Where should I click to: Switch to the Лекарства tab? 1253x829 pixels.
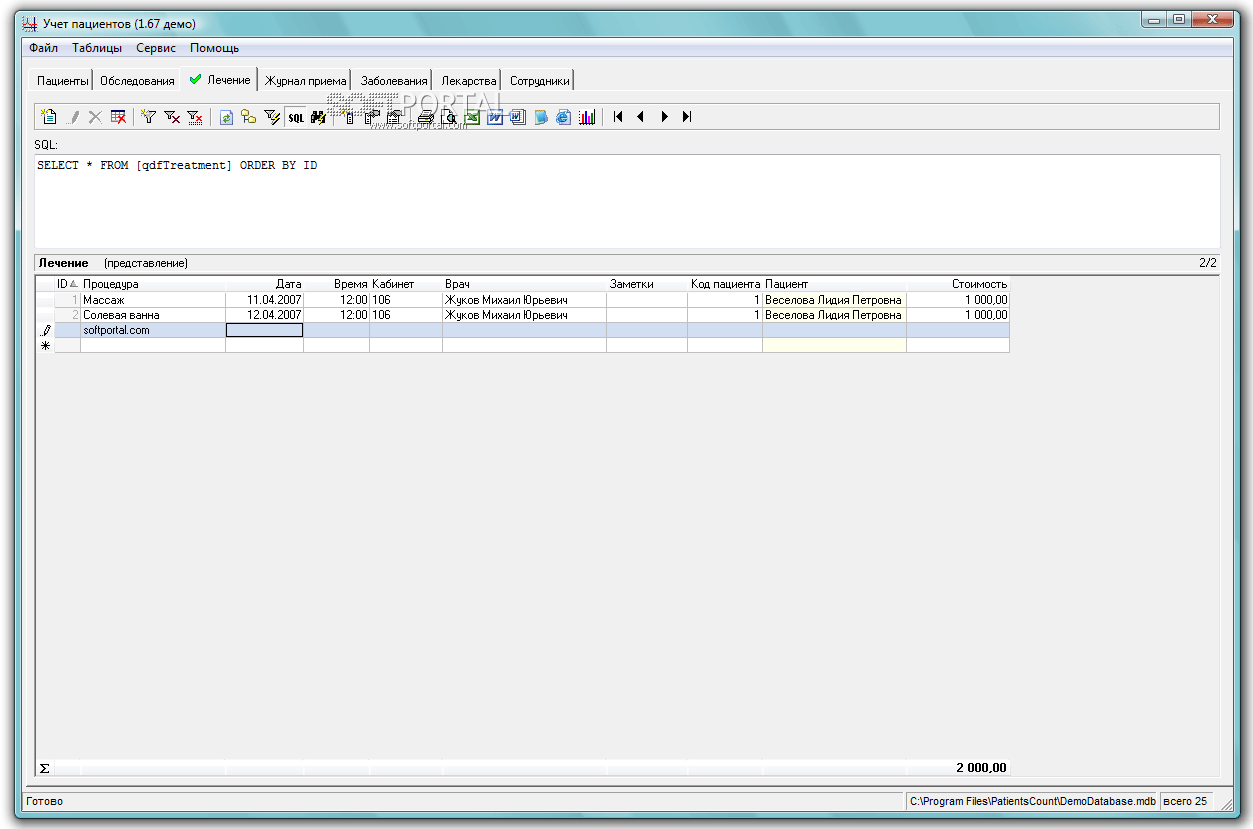(x=468, y=81)
